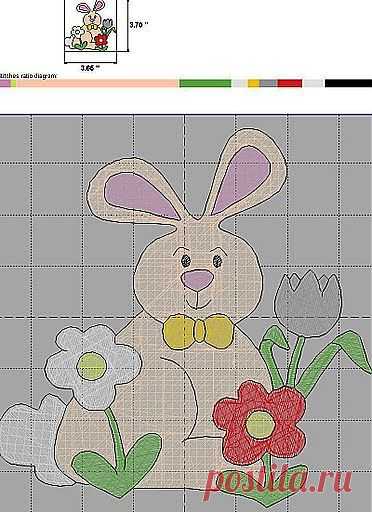Pick the black segment in stitches ratio bar
The width and height of the screenshot is (372, 512).
click(348, 83)
